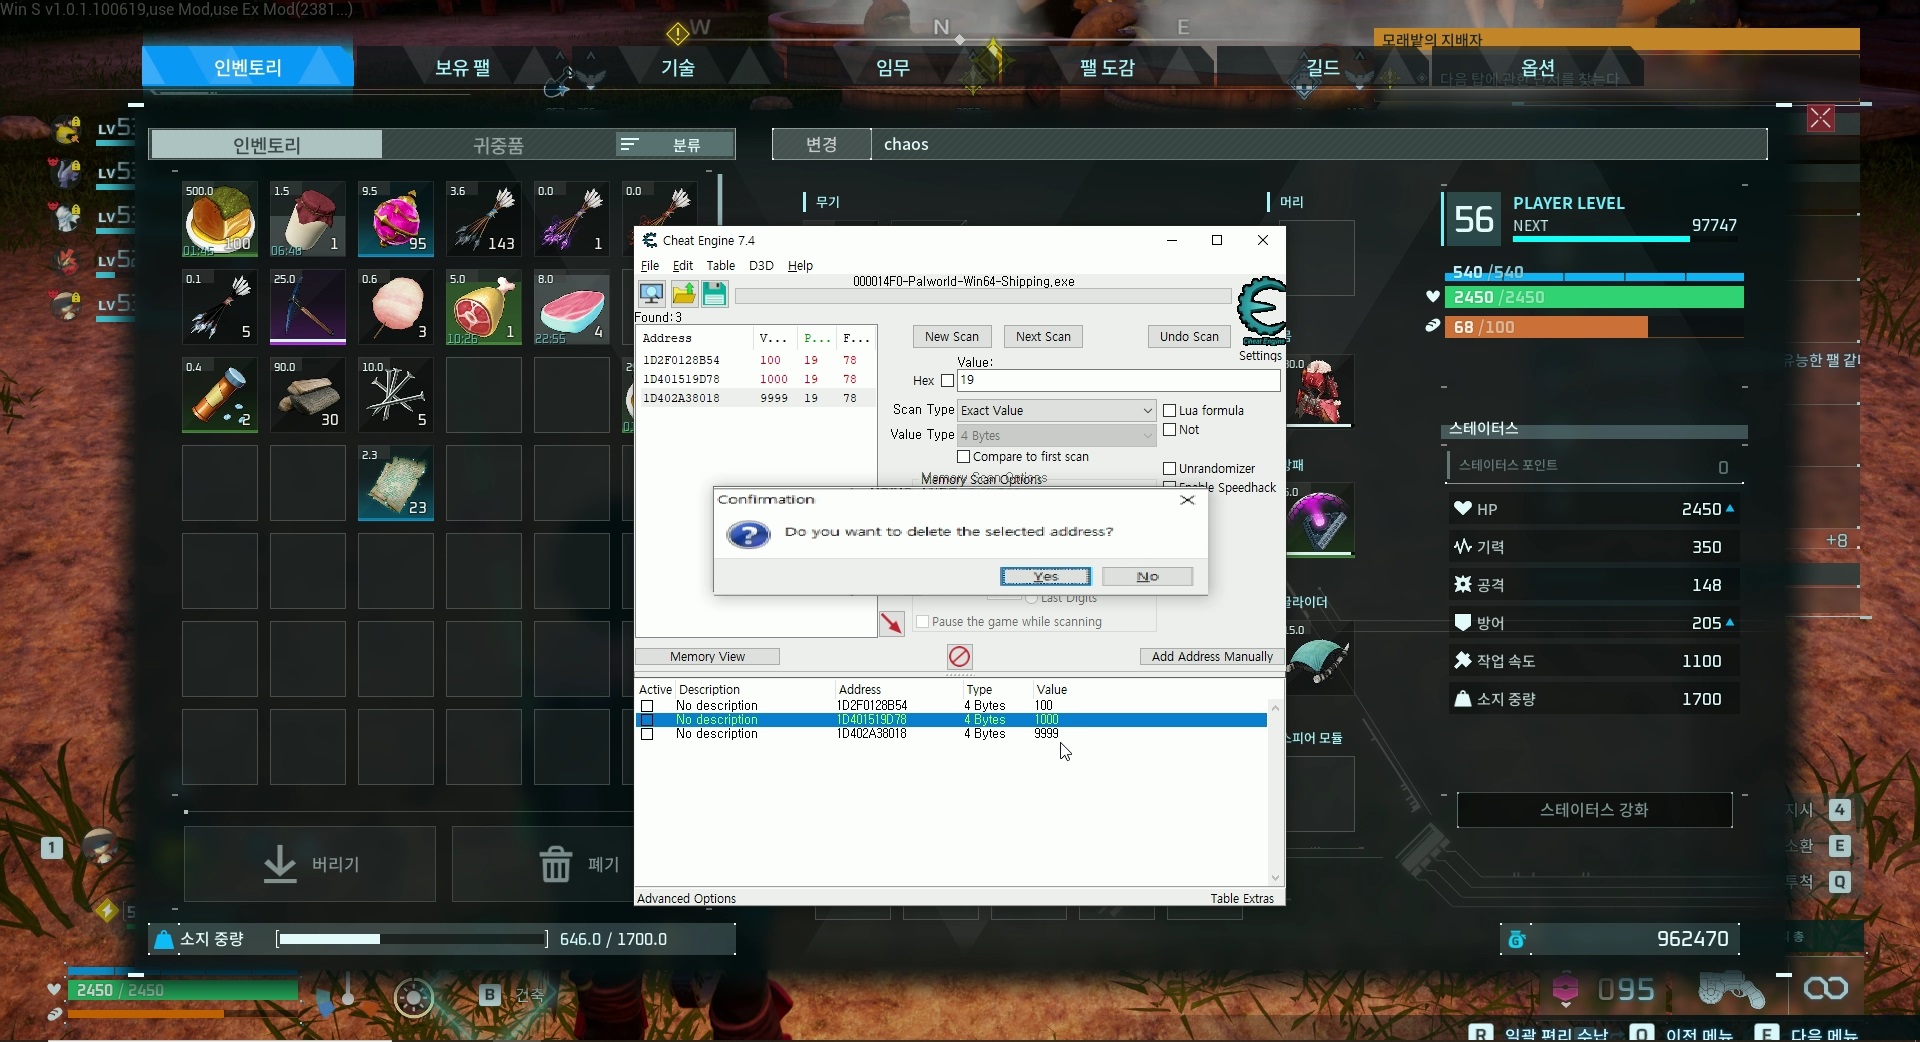Open the D3D menu

(x=761, y=266)
